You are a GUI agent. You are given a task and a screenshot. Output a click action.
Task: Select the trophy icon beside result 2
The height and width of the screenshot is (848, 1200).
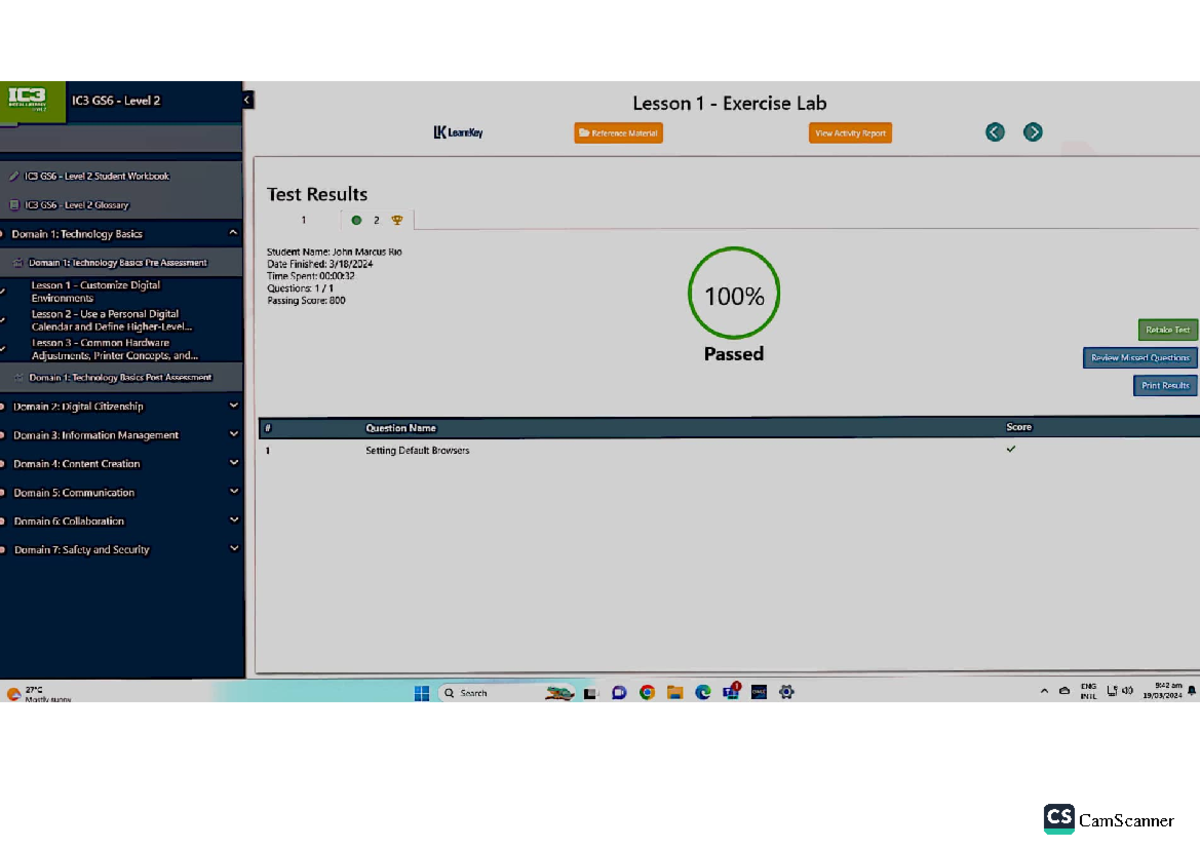(x=397, y=219)
